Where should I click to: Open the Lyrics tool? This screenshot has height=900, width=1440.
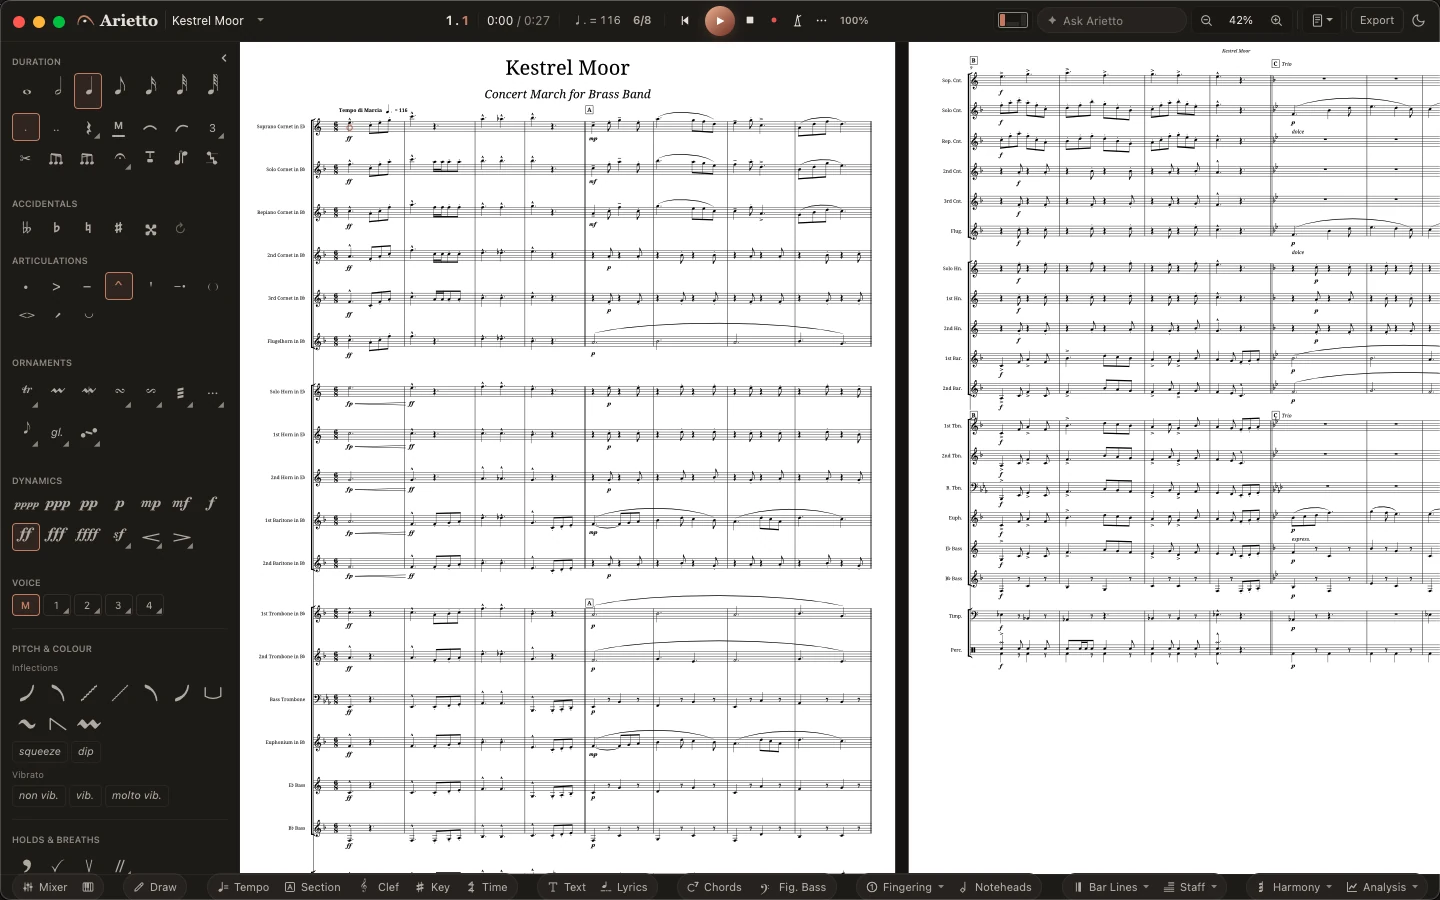[x=623, y=887]
